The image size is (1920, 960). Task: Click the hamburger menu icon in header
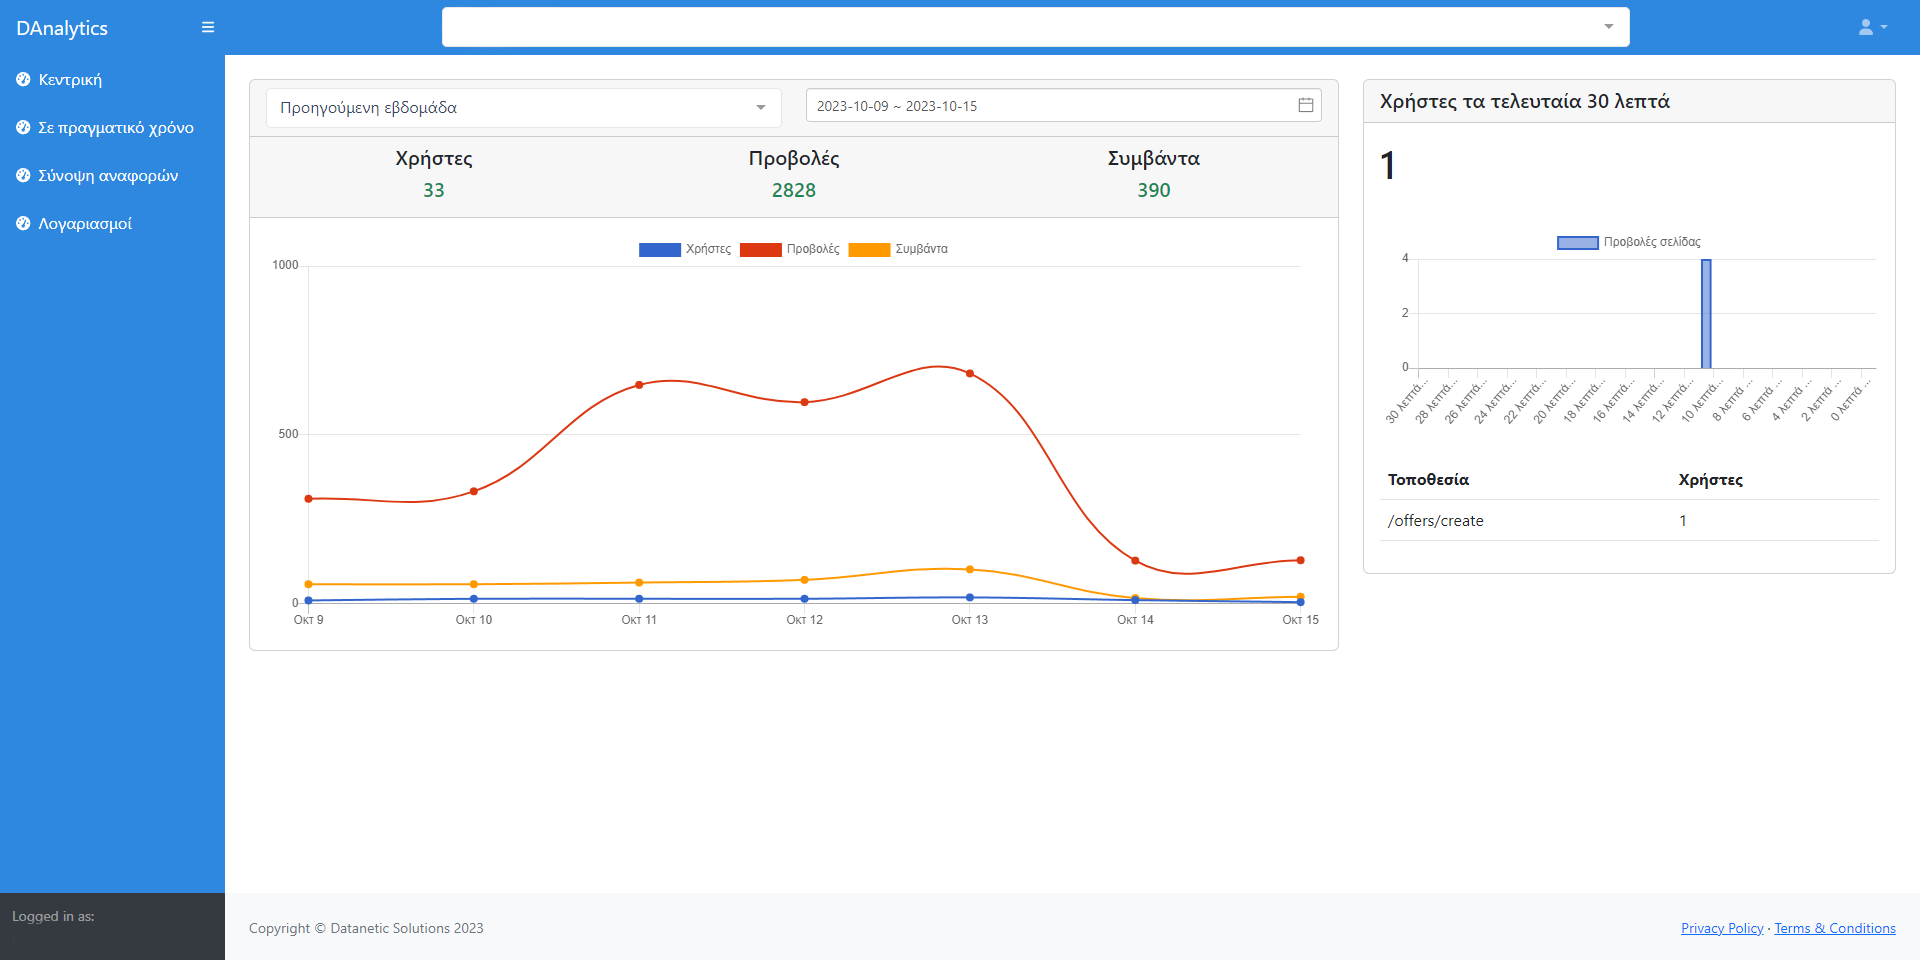[208, 27]
